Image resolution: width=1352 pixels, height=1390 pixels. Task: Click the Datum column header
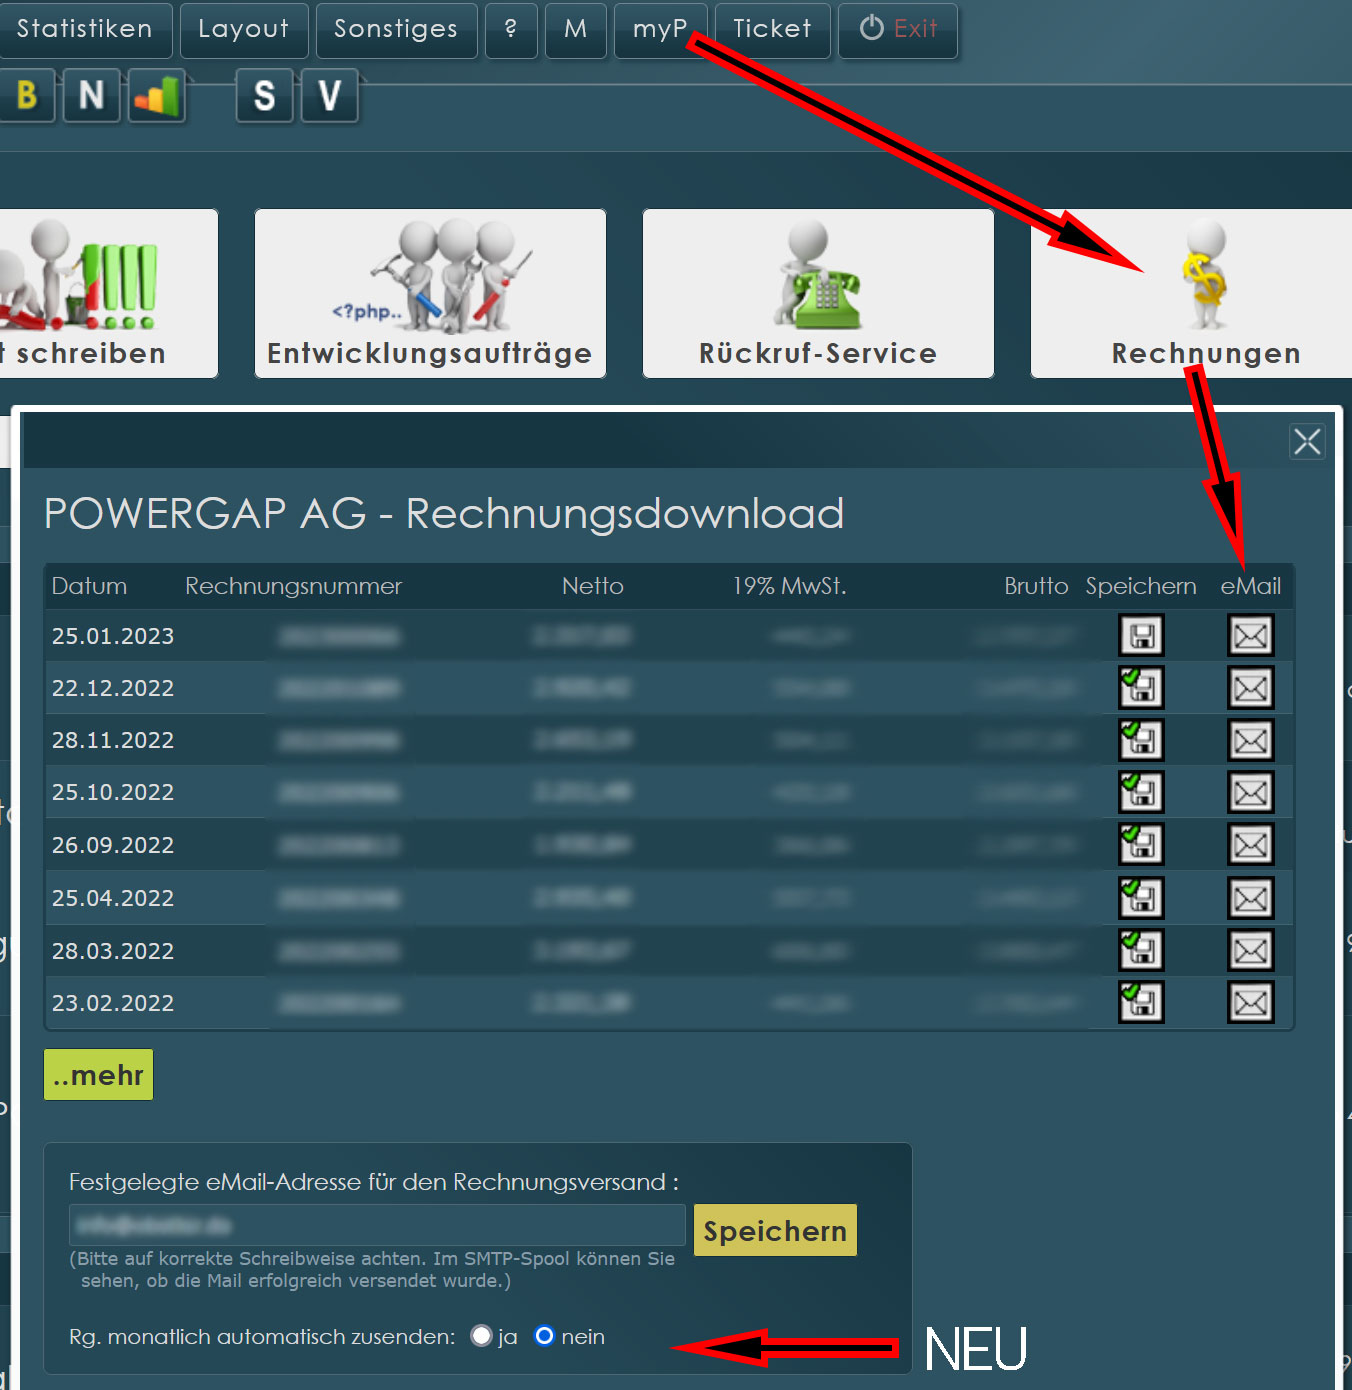[89, 586]
